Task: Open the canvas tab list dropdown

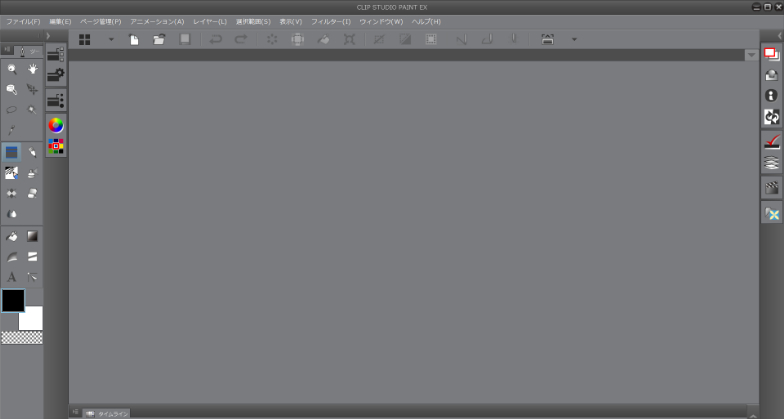Action: (752, 55)
